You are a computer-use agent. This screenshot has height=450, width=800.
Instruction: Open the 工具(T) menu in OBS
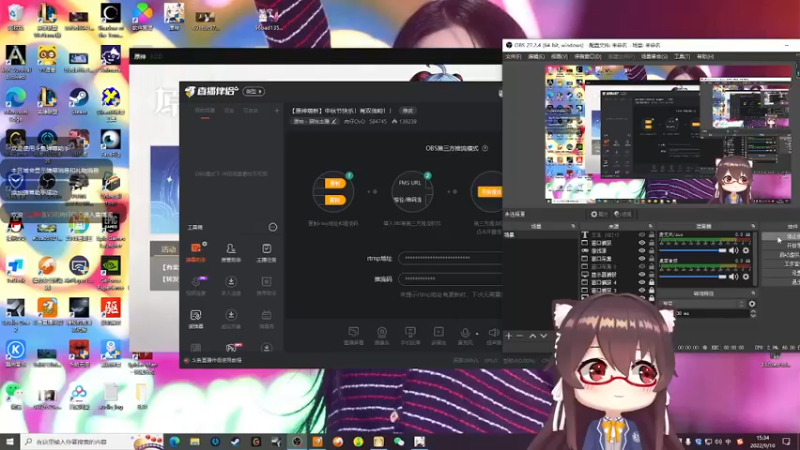pyautogui.click(x=682, y=57)
